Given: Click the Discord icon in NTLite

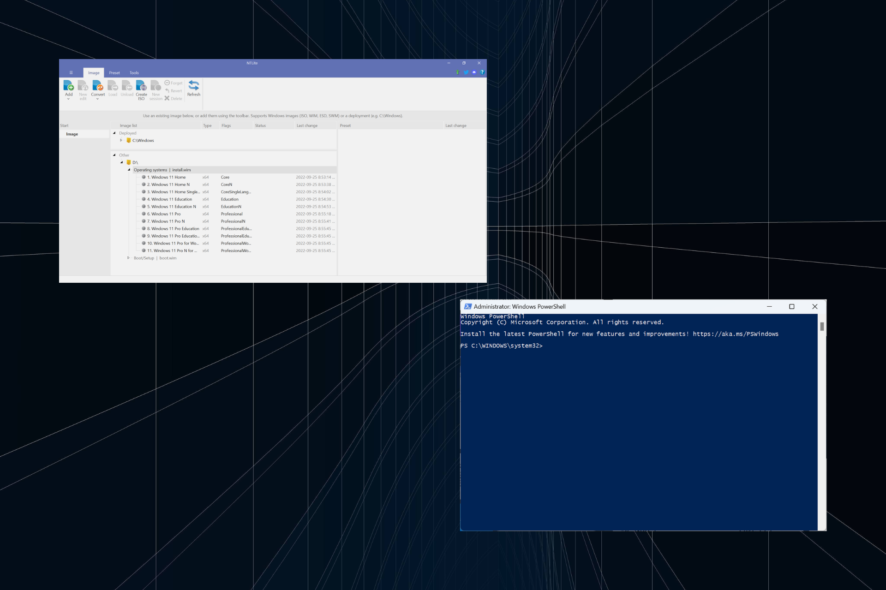Looking at the screenshot, I should [474, 72].
